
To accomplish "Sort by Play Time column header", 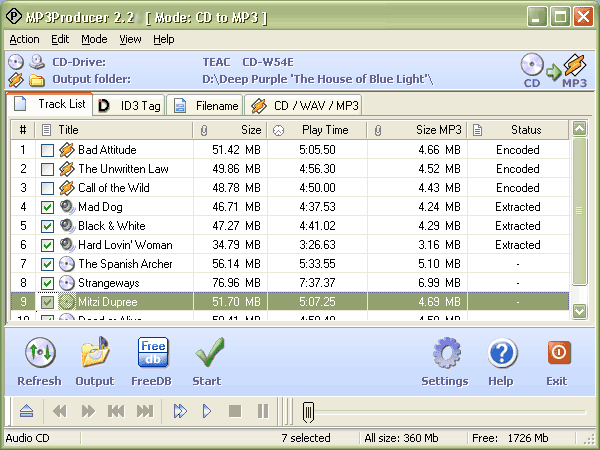I will (x=317, y=130).
